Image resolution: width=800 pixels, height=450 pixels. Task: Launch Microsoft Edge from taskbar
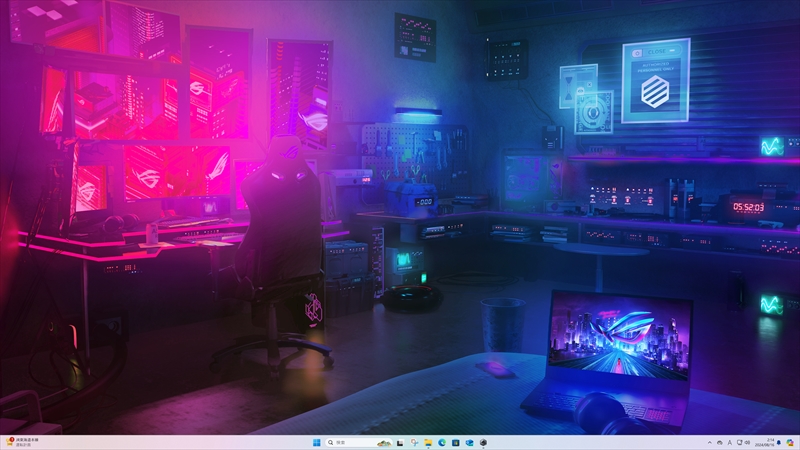tap(442, 442)
